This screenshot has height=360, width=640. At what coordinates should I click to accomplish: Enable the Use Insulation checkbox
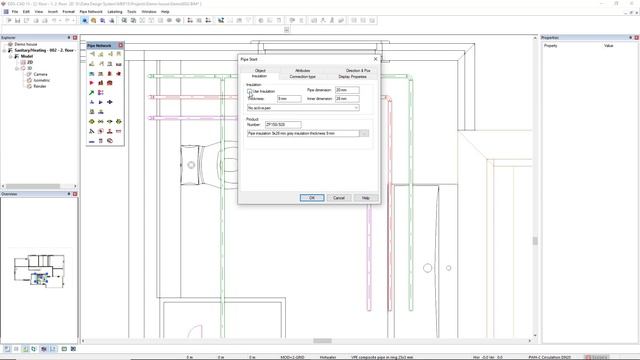tap(249, 91)
